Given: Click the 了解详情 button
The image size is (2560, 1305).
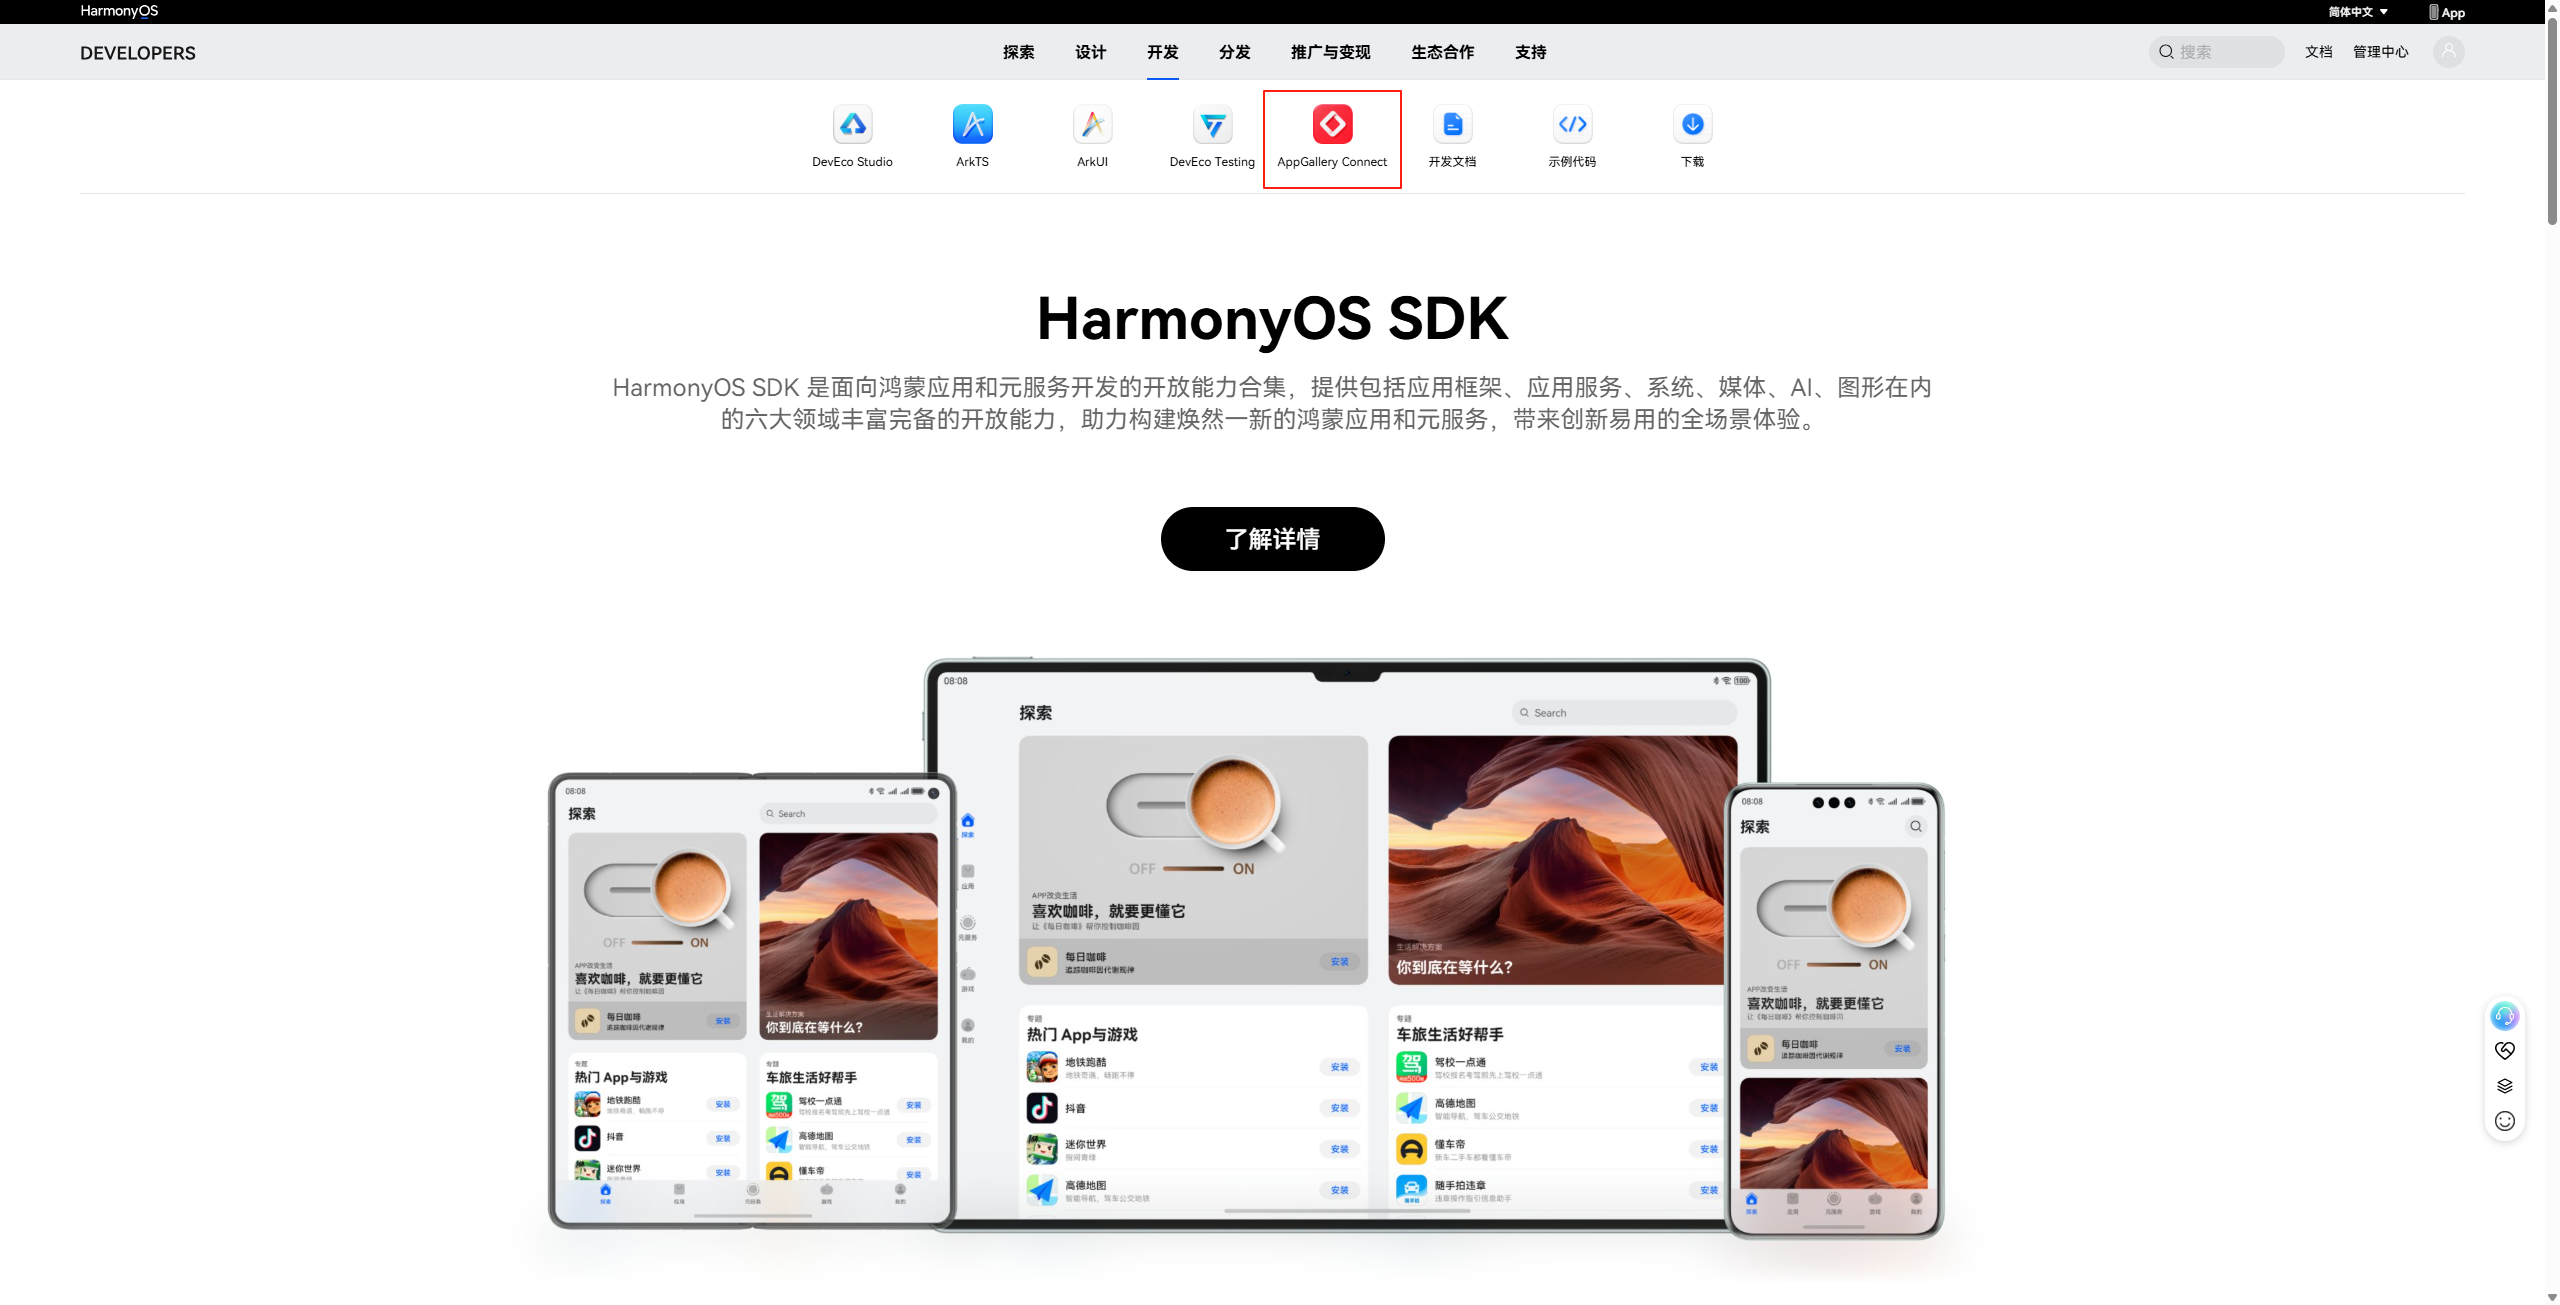Looking at the screenshot, I should pos(1272,539).
